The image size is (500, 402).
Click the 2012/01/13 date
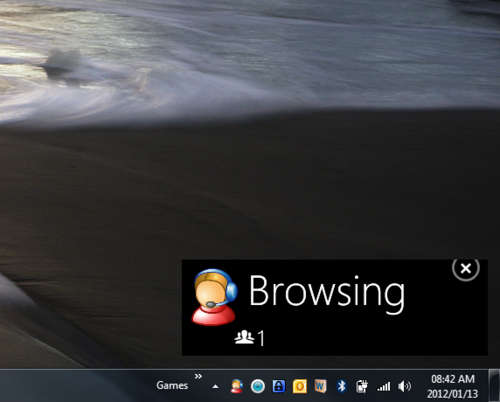pyautogui.click(x=453, y=394)
